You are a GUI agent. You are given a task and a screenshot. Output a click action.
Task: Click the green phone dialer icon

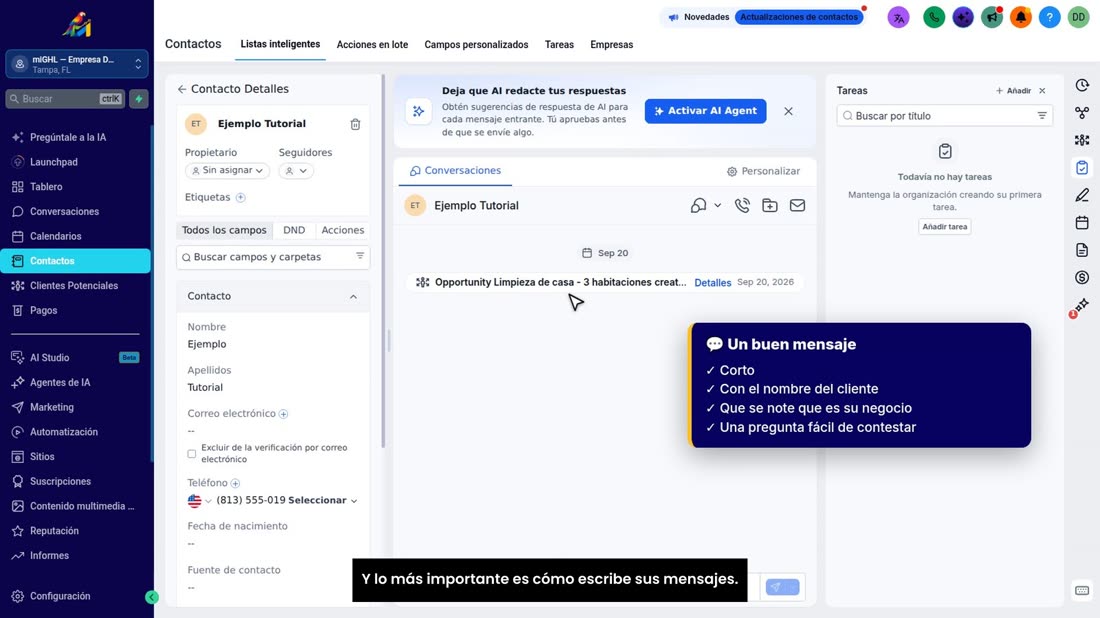pyautogui.click(x=934, y=17)
